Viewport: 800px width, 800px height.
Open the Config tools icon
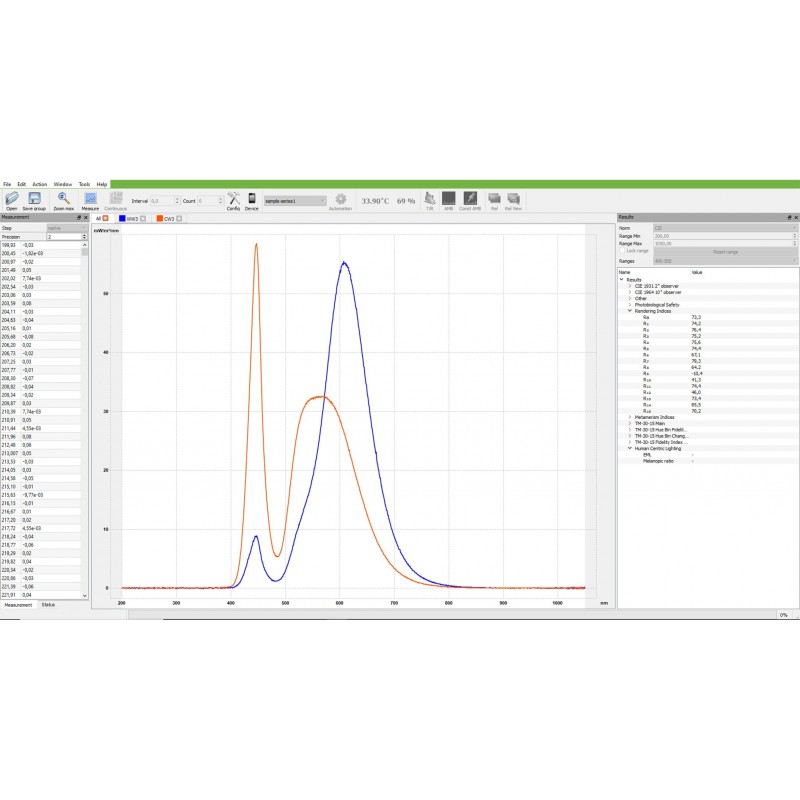click(233, 199)
